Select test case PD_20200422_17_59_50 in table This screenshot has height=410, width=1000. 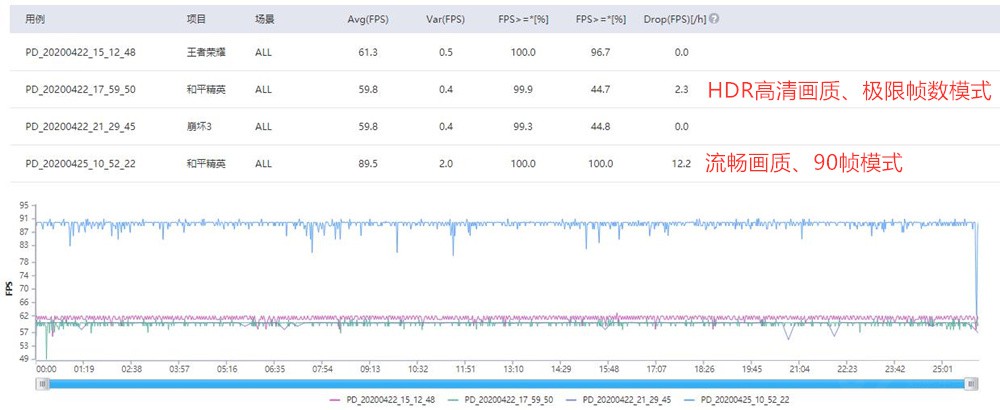[x=80, y=89]
